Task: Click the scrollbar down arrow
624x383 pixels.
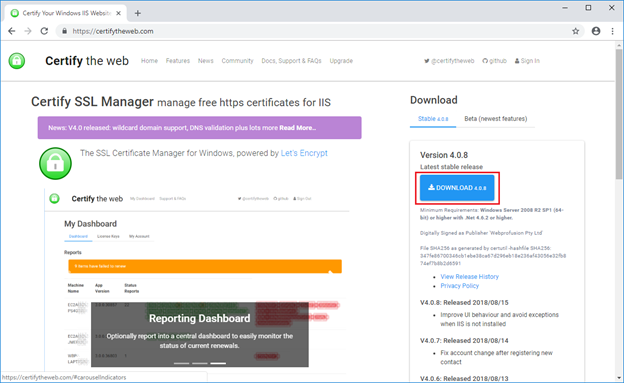Action: tap(619, 378)
